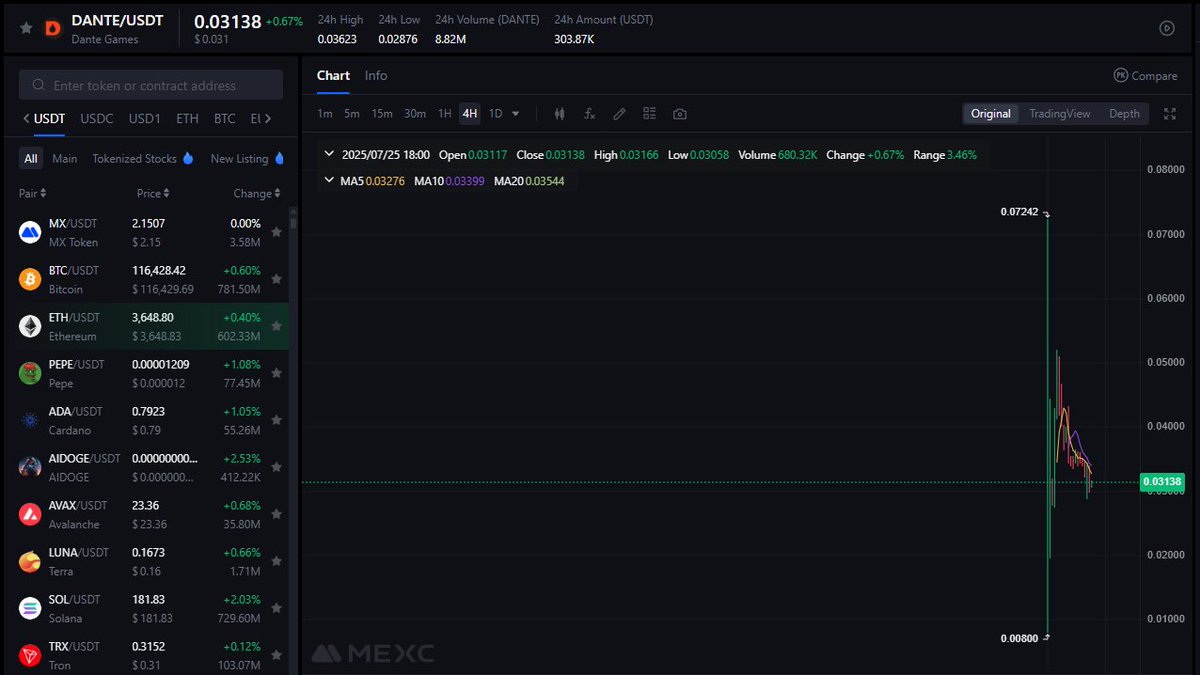
Task: Click the Avalanche coin logo
Action: tap(30, 514)
